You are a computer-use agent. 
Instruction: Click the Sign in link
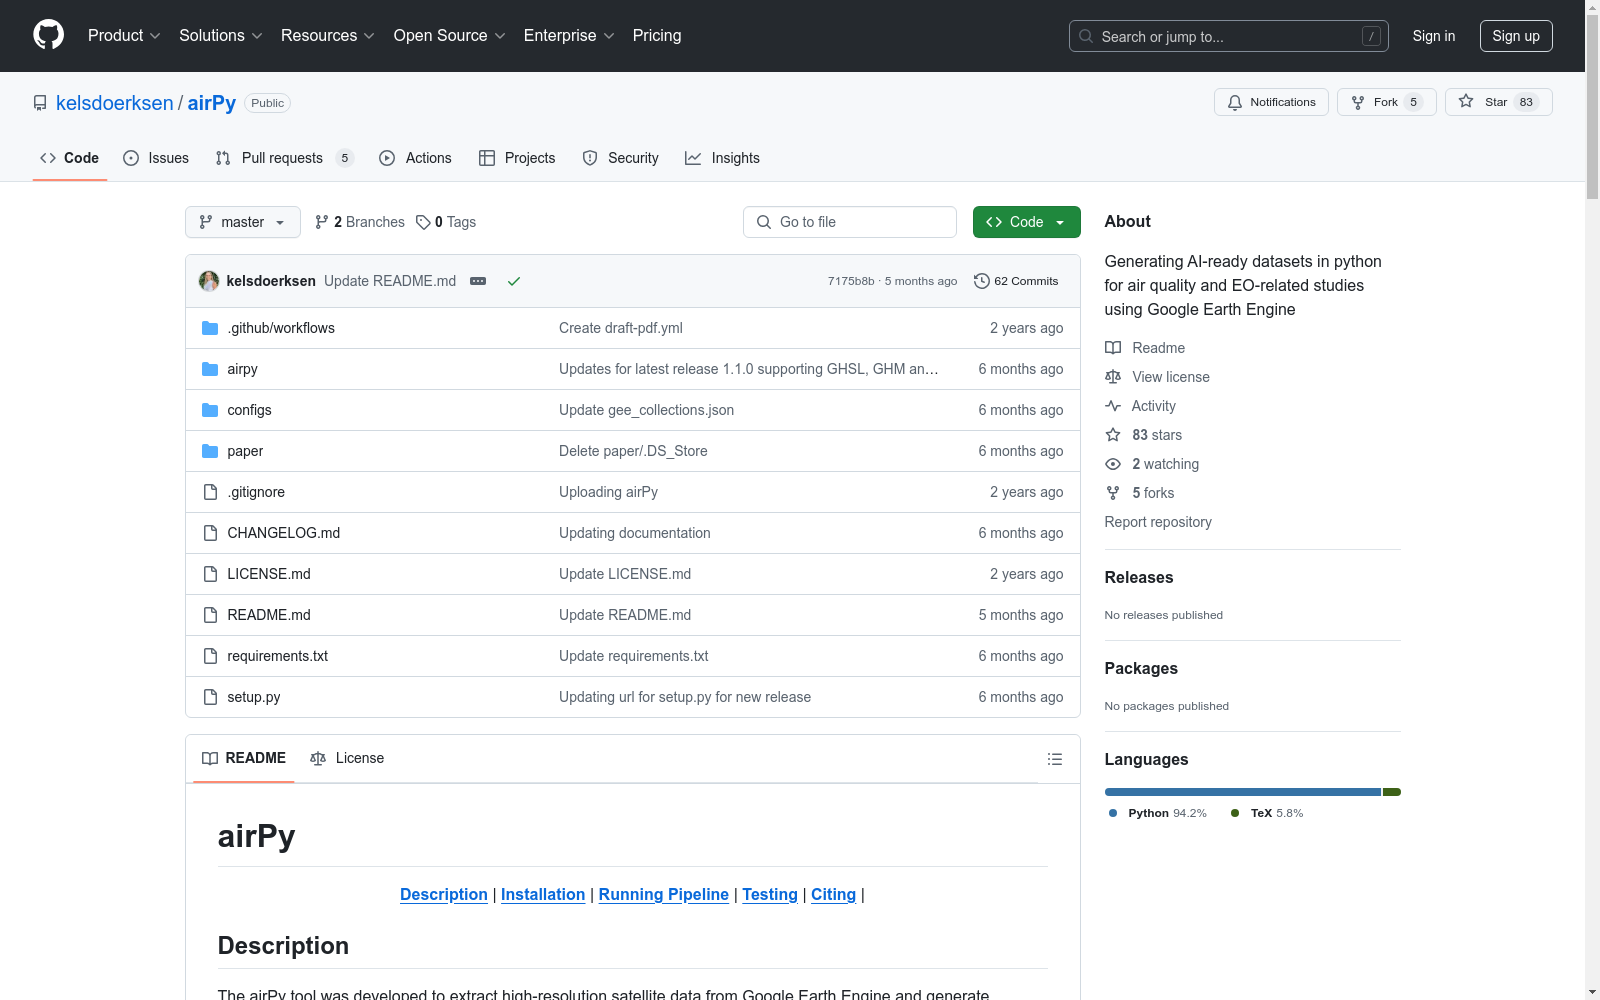click(1434, 36)
